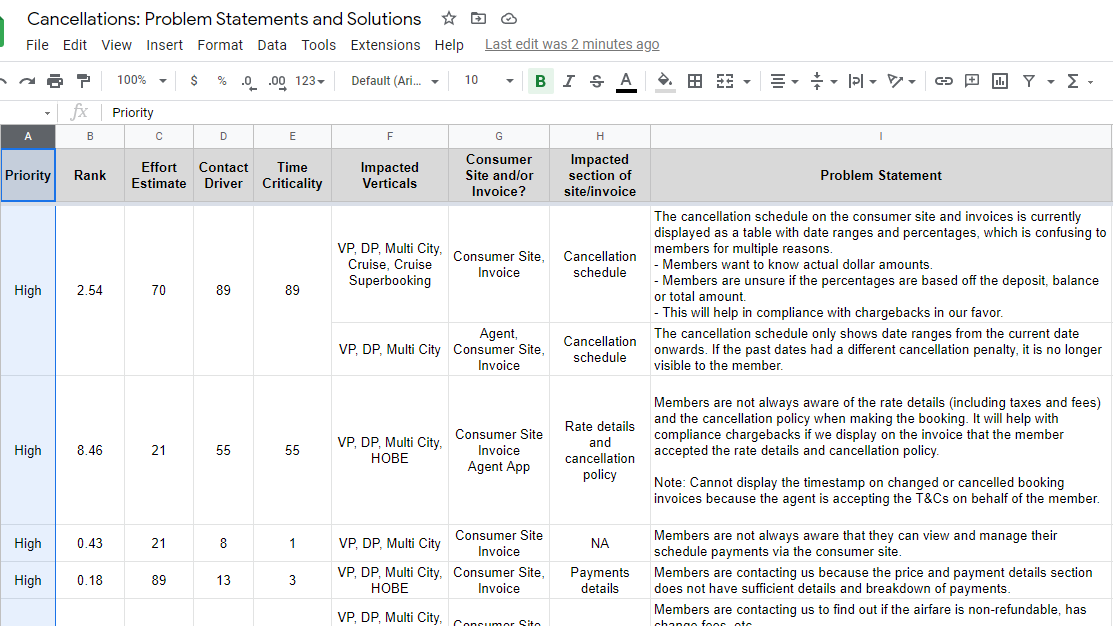Open the name box dropdown arrow
Viewport: 1113px width, 626px height.
pyautogui.click(x=47, y=113)
